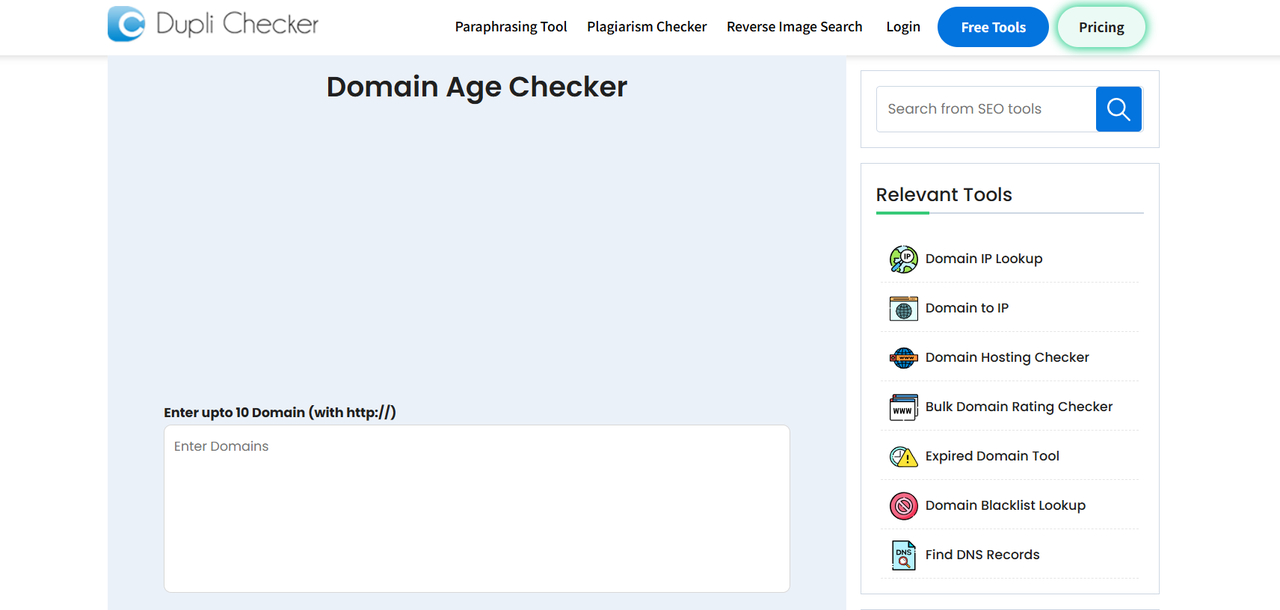Select the Domain Hosting Checker icon

point(903,357)
